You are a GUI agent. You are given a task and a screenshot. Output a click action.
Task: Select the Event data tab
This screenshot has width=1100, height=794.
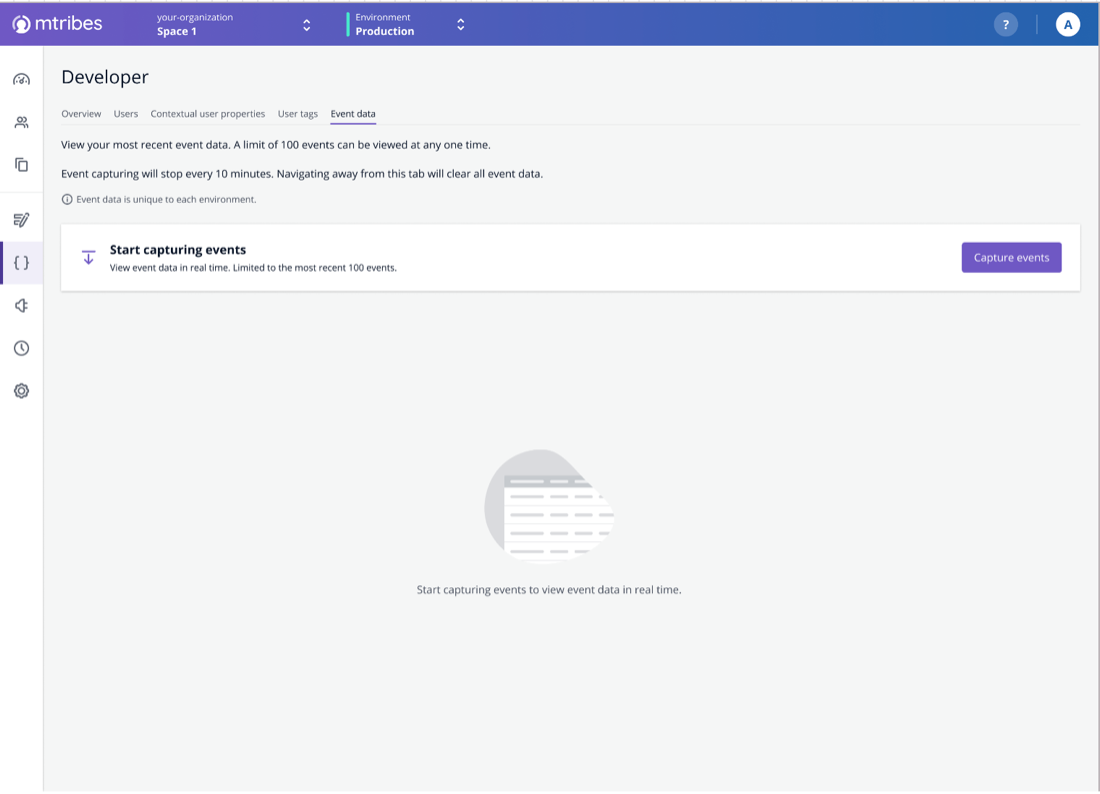[353, 114]
